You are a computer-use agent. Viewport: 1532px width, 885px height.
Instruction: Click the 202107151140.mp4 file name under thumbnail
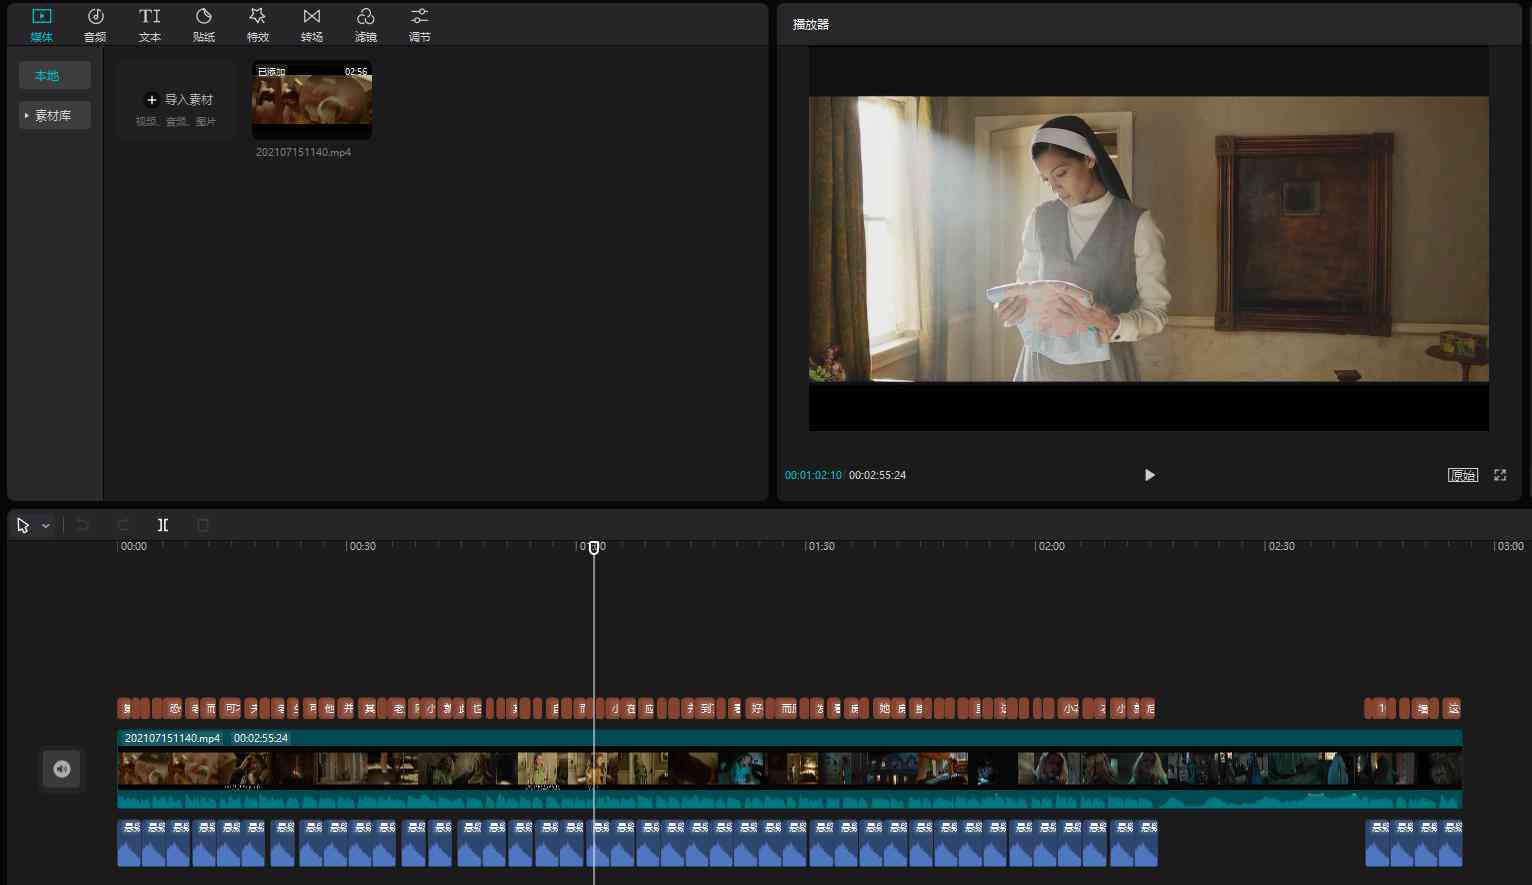click(x=303, y=152)
